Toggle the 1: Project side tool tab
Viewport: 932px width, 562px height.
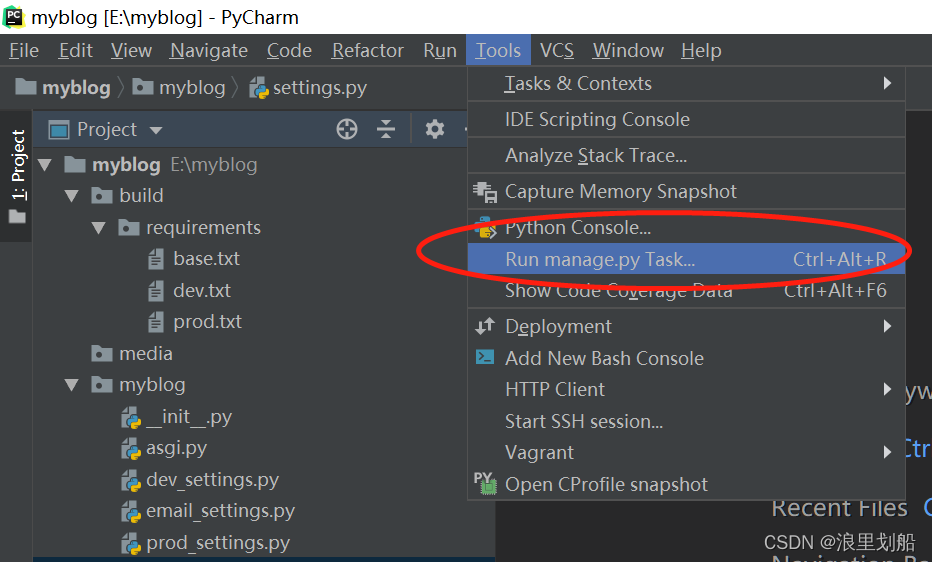coord(17,176)
